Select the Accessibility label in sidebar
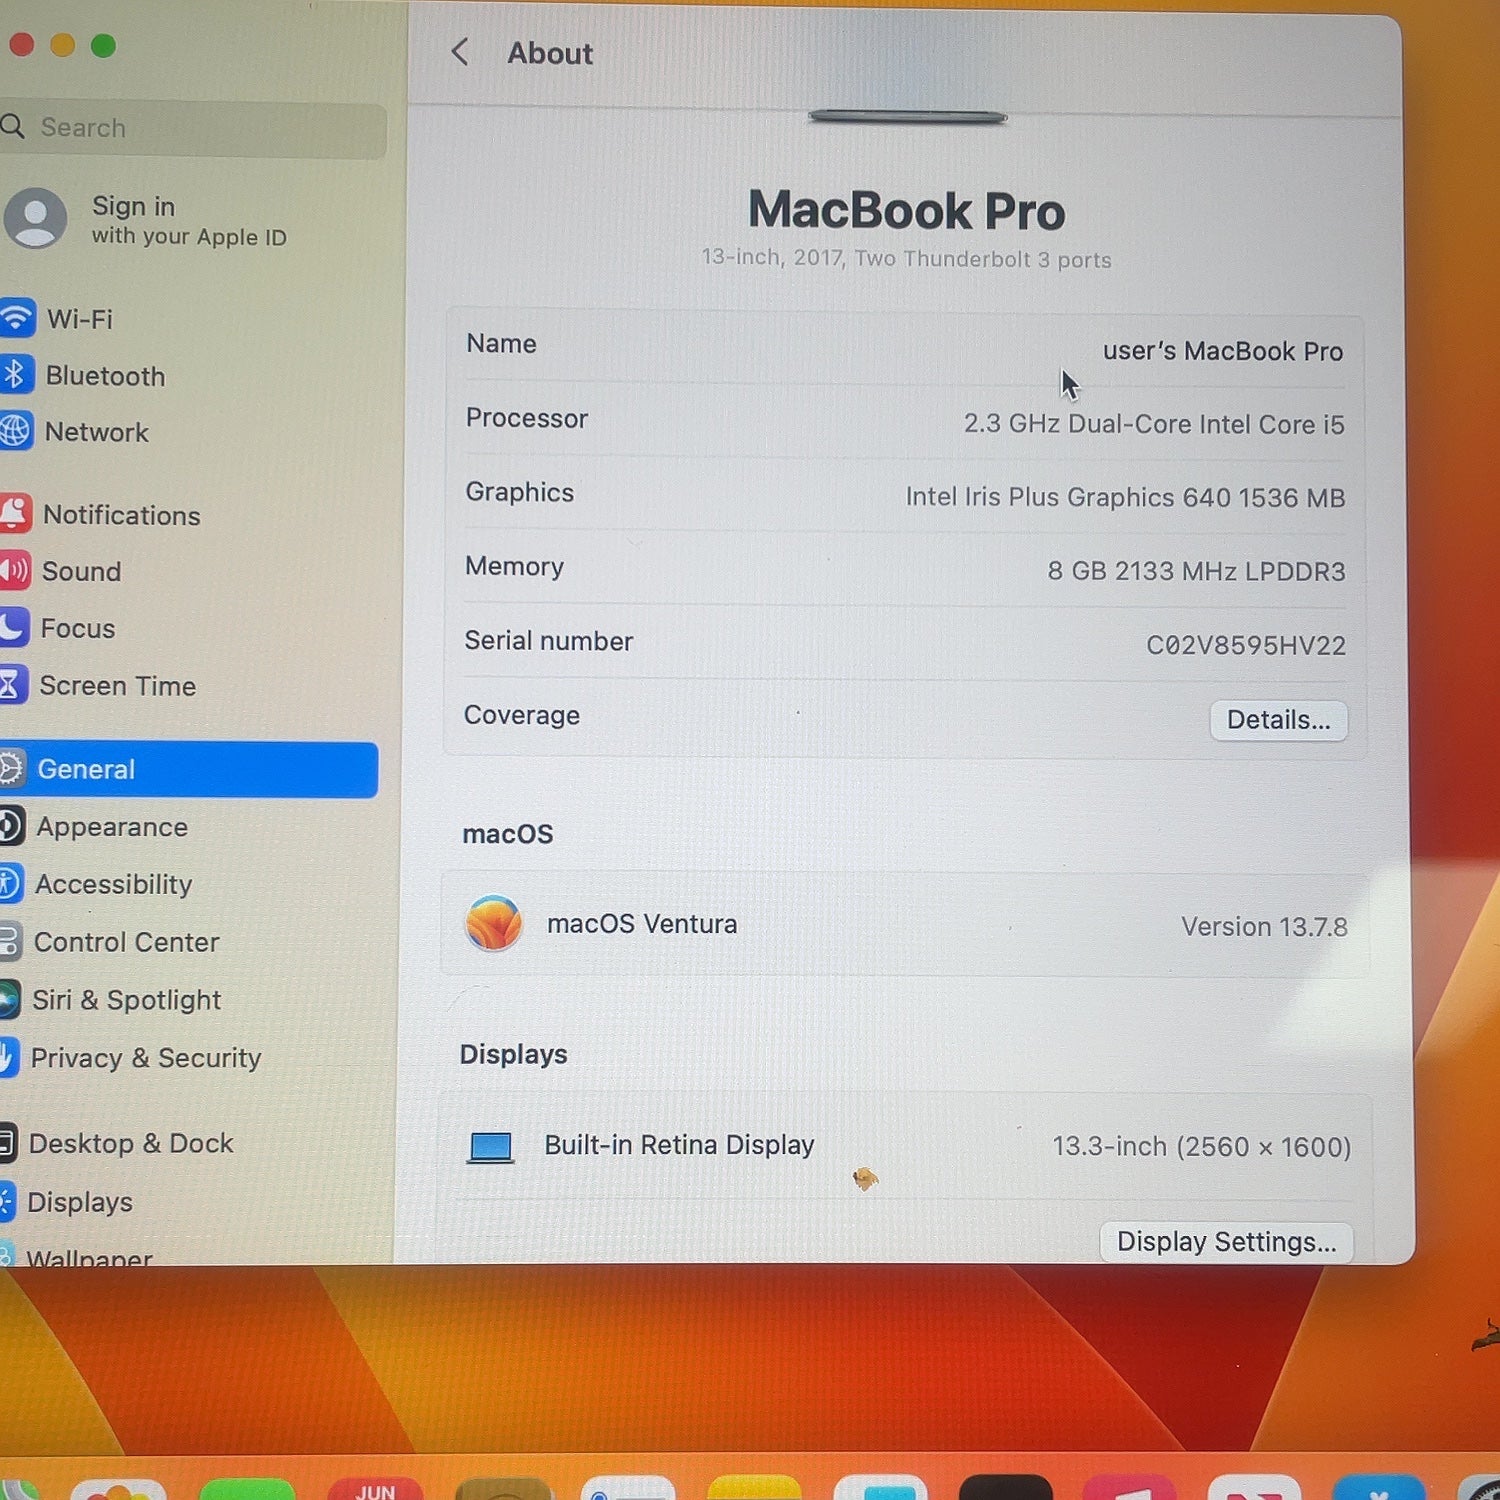 coord(114,885)
